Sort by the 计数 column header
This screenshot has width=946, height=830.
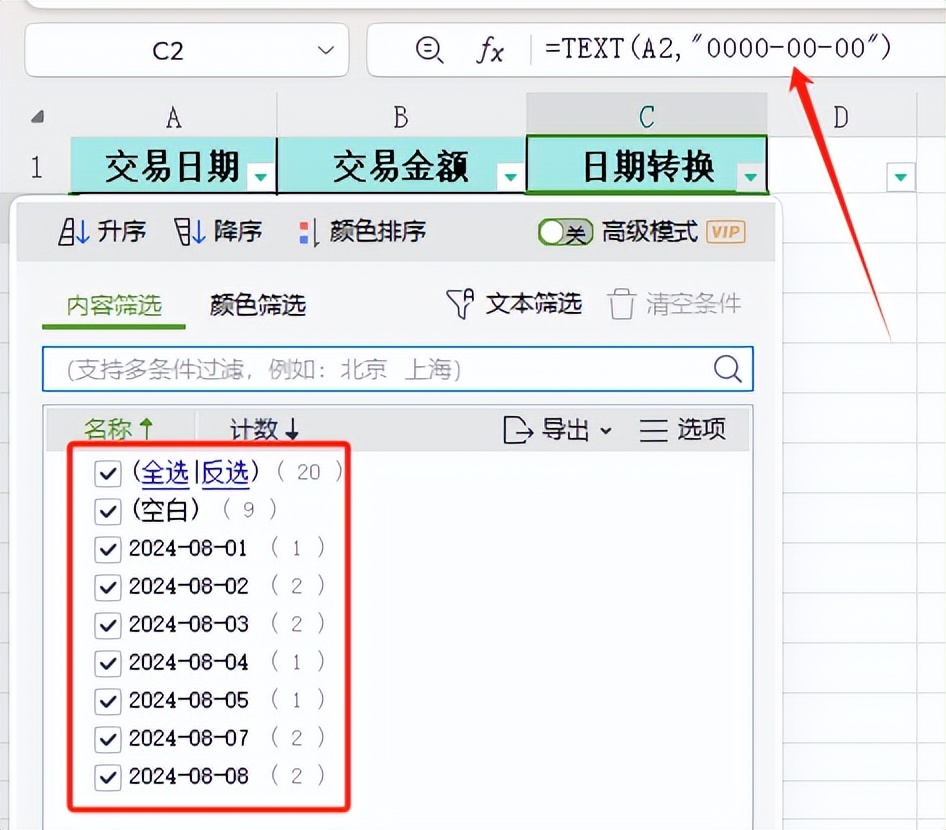pos(264,429)
